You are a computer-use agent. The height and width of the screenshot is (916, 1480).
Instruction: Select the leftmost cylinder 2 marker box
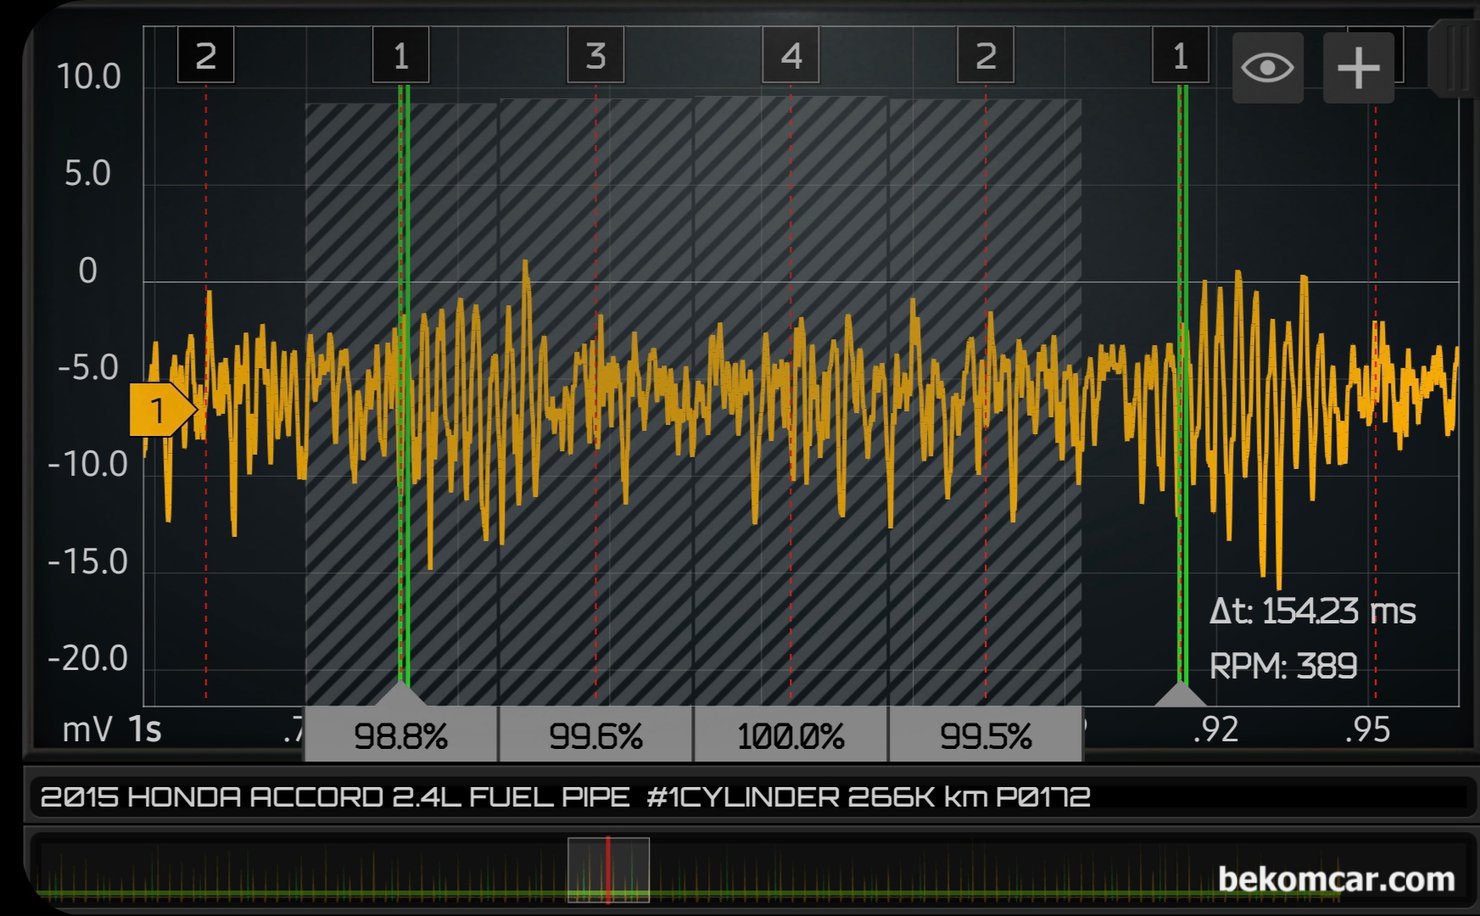(x=206, y=56)
